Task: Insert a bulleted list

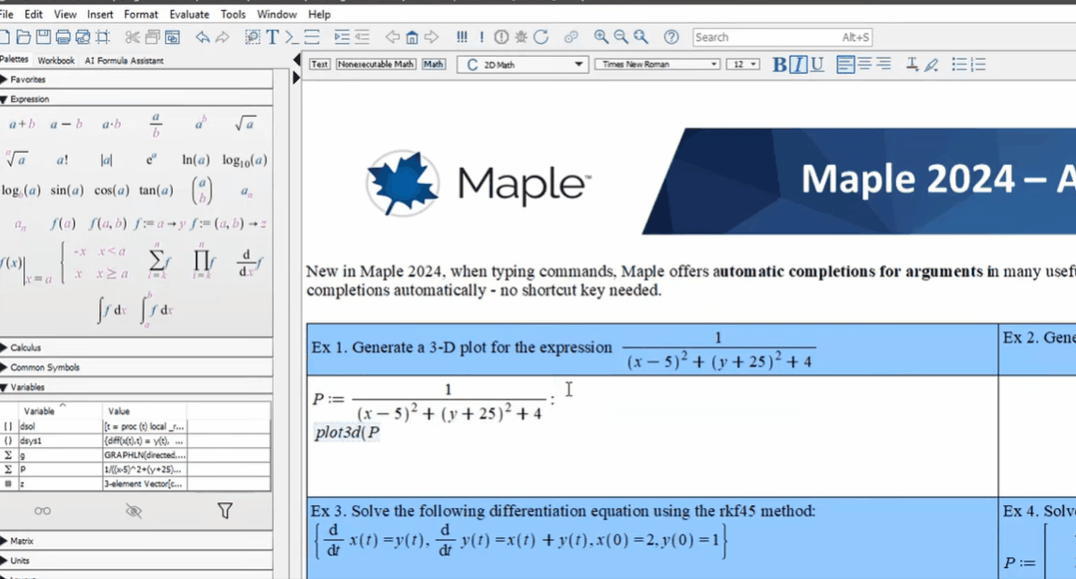Action: (959, 64)
